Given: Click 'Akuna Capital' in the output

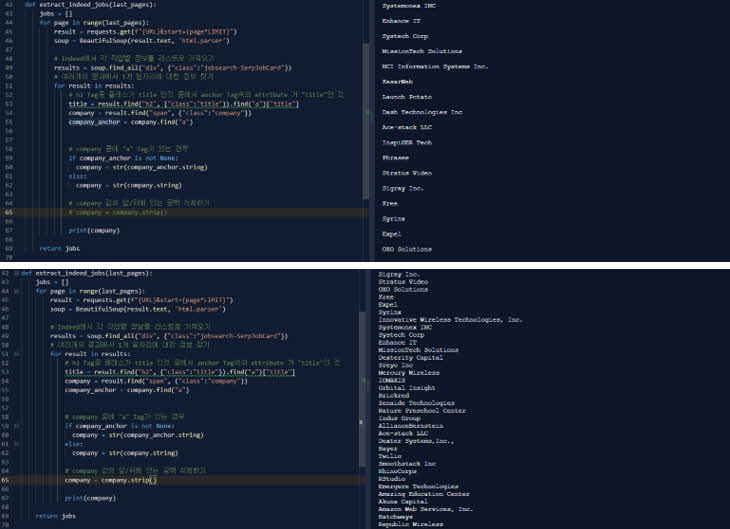Looking at the screenshot, I should 403,502.
